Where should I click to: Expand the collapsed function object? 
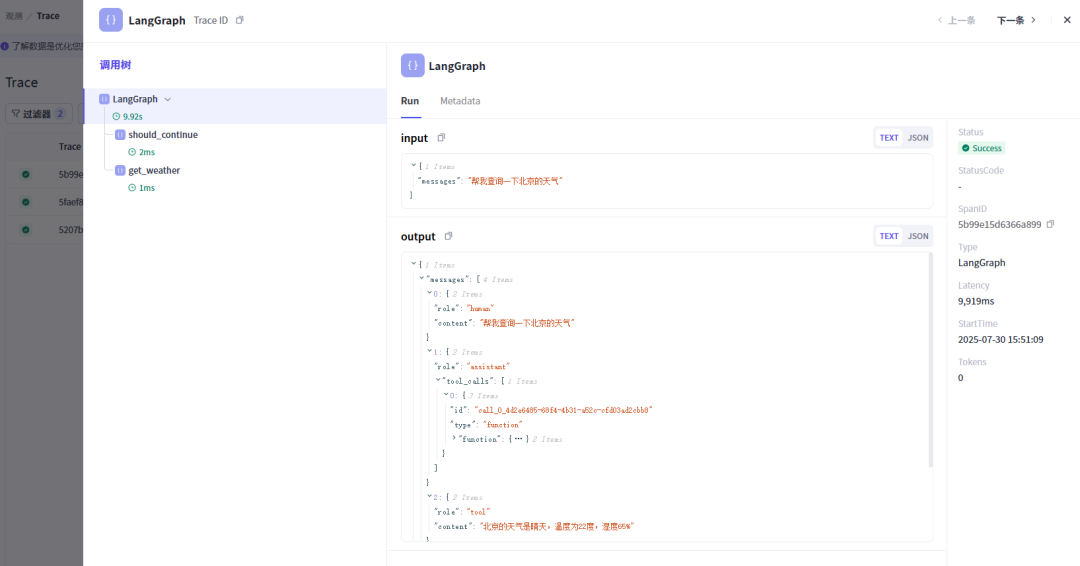pos(454,439)
